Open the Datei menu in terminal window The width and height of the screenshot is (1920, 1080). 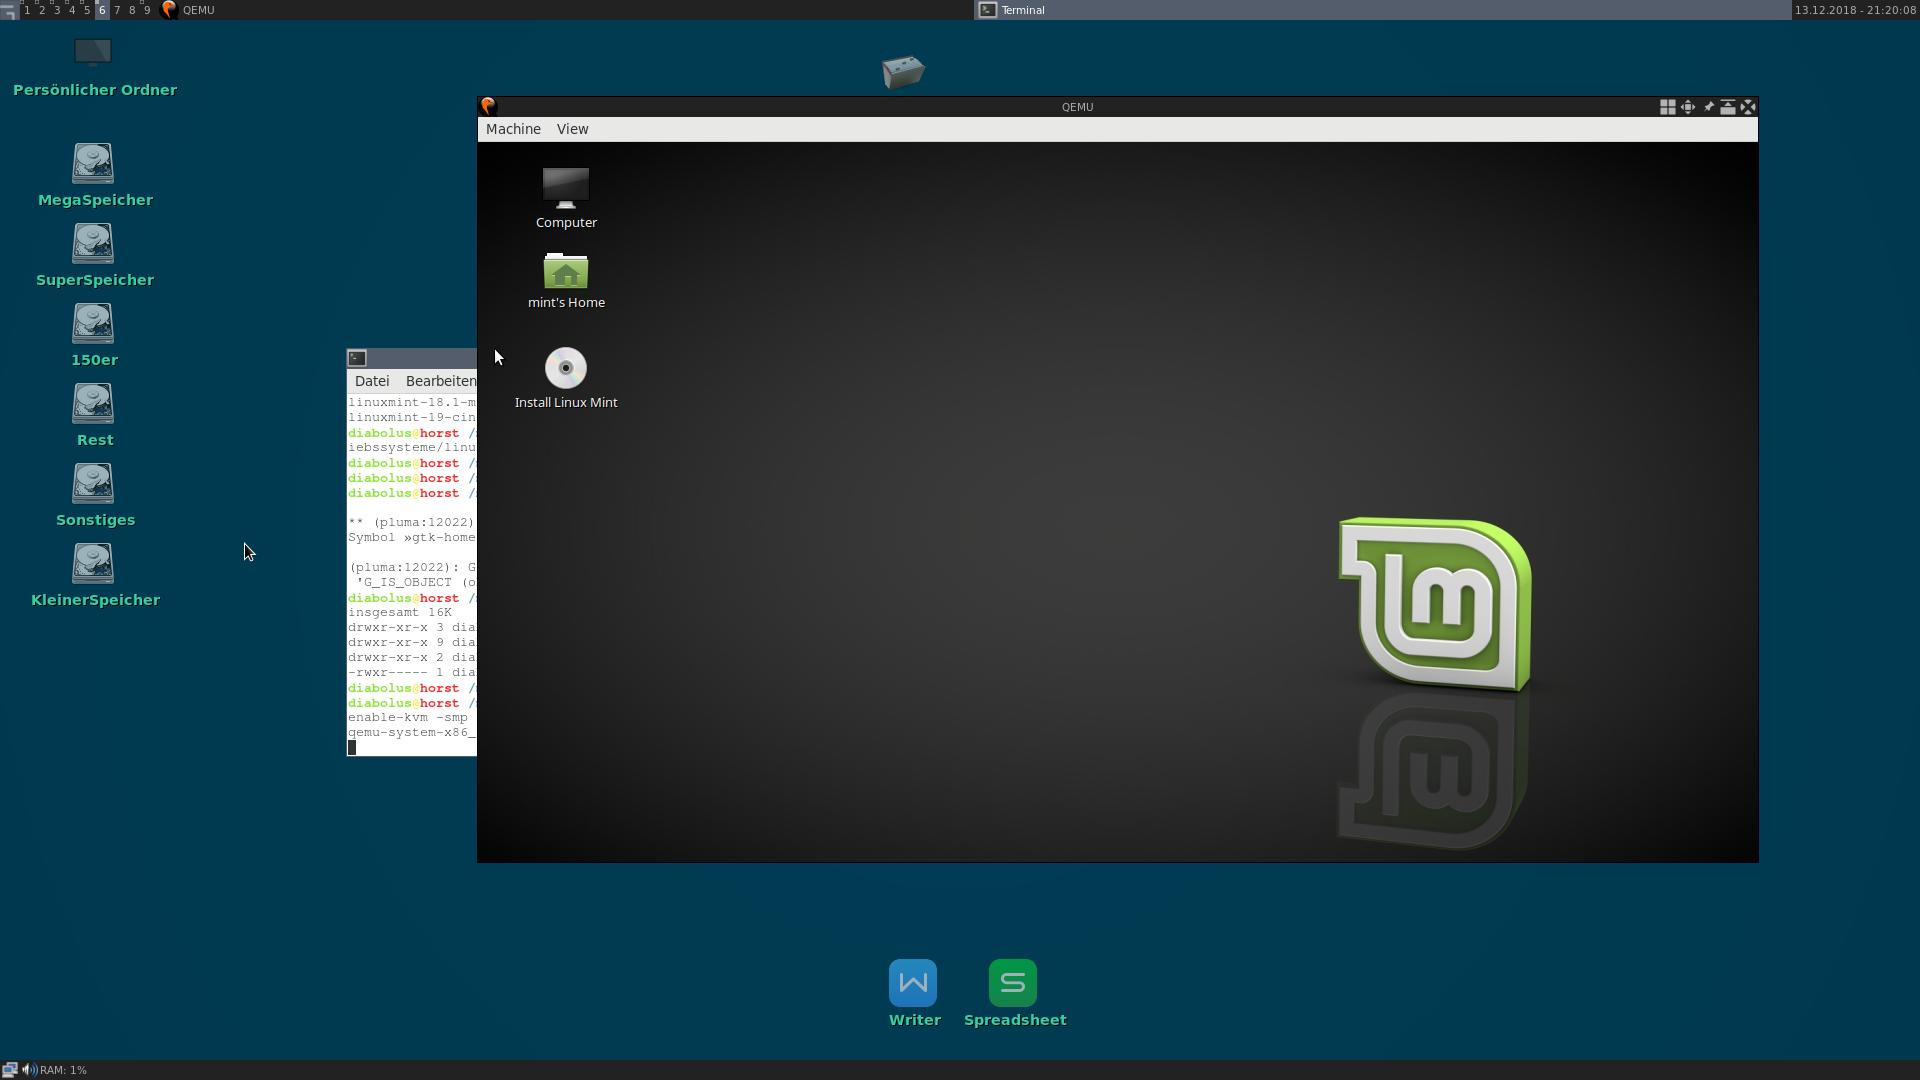pos(372,381)
